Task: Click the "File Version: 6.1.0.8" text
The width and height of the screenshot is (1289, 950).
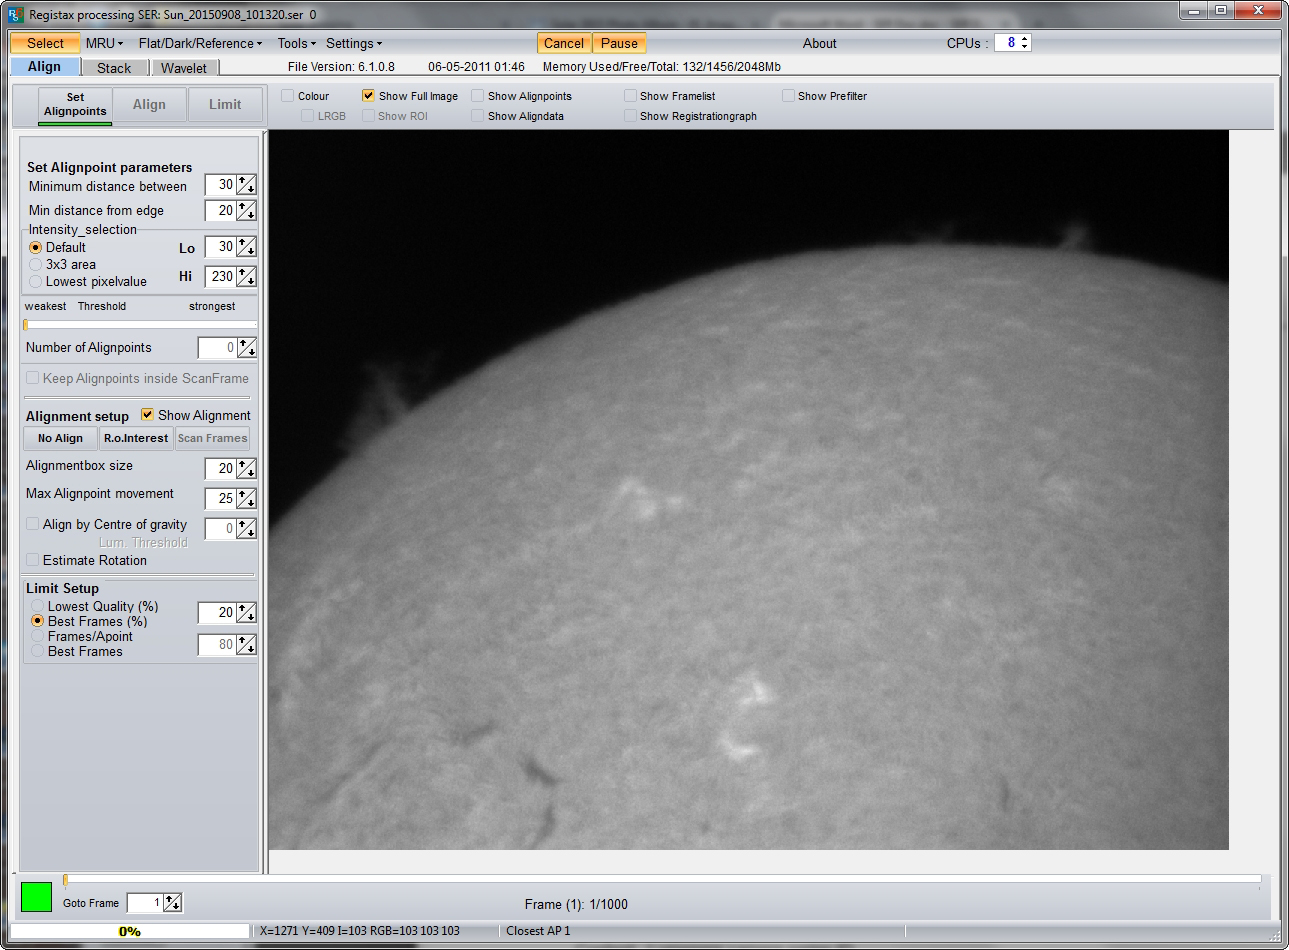Action: (341, 67)
